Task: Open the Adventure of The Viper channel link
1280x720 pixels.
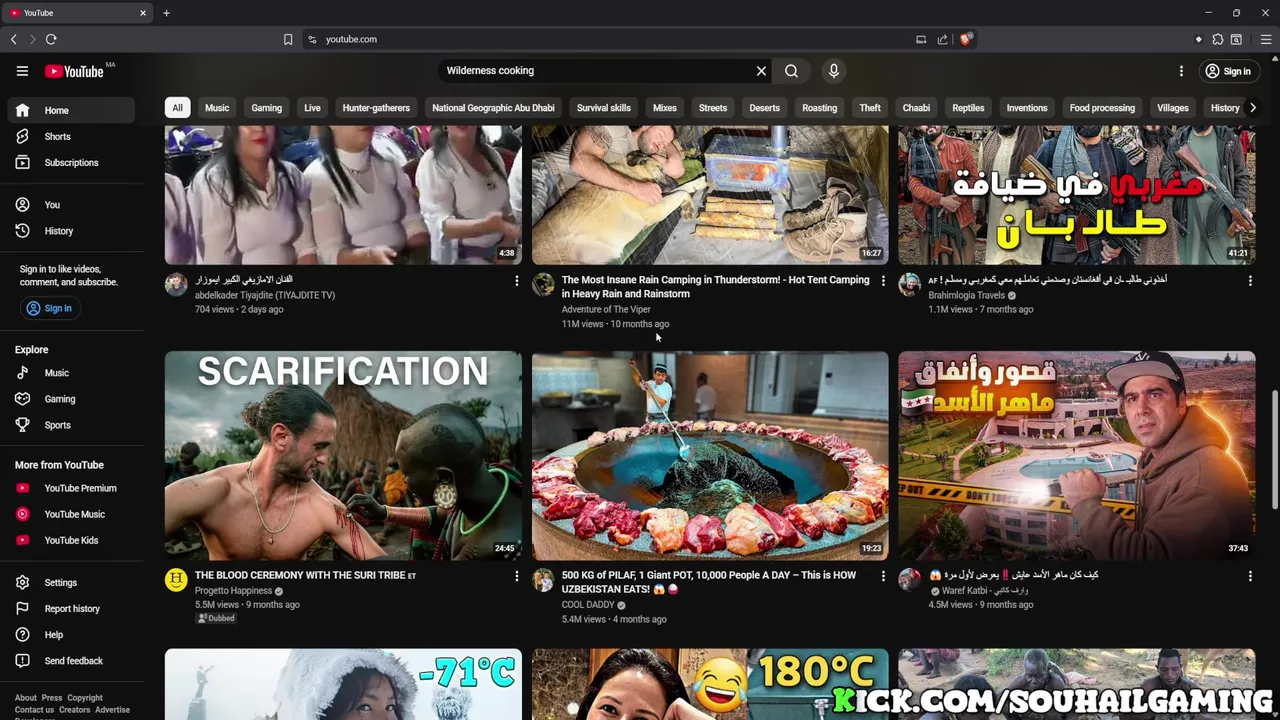Action: [x=606, y=309]
